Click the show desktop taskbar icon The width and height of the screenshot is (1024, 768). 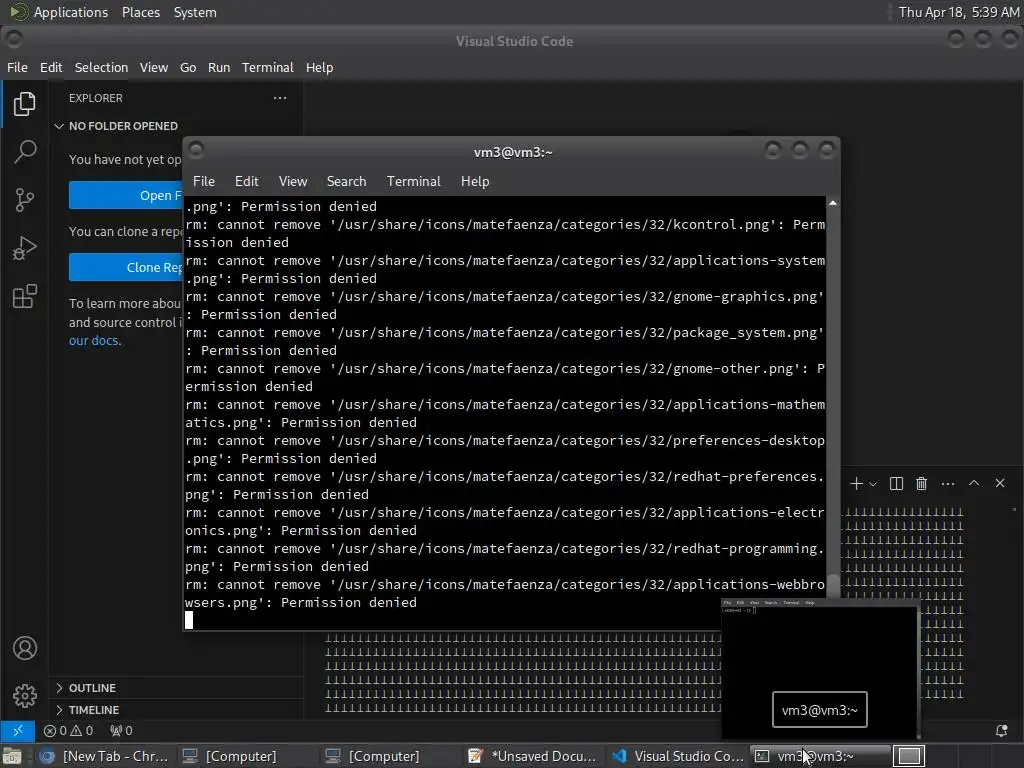12,756
